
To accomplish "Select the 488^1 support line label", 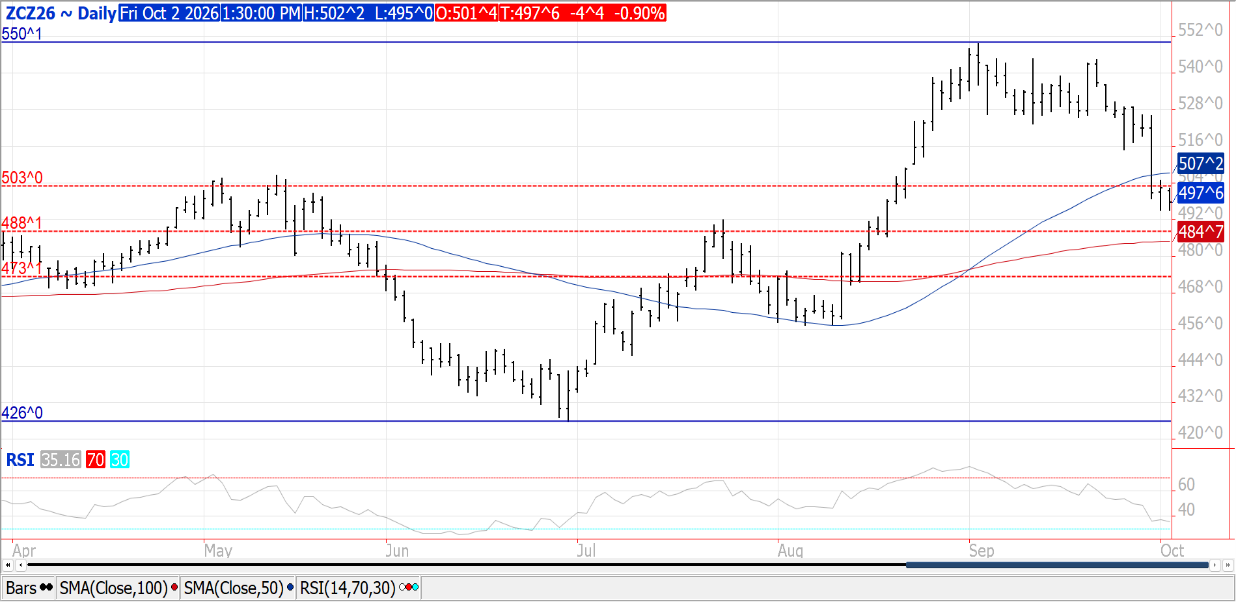I will [22, 222].
